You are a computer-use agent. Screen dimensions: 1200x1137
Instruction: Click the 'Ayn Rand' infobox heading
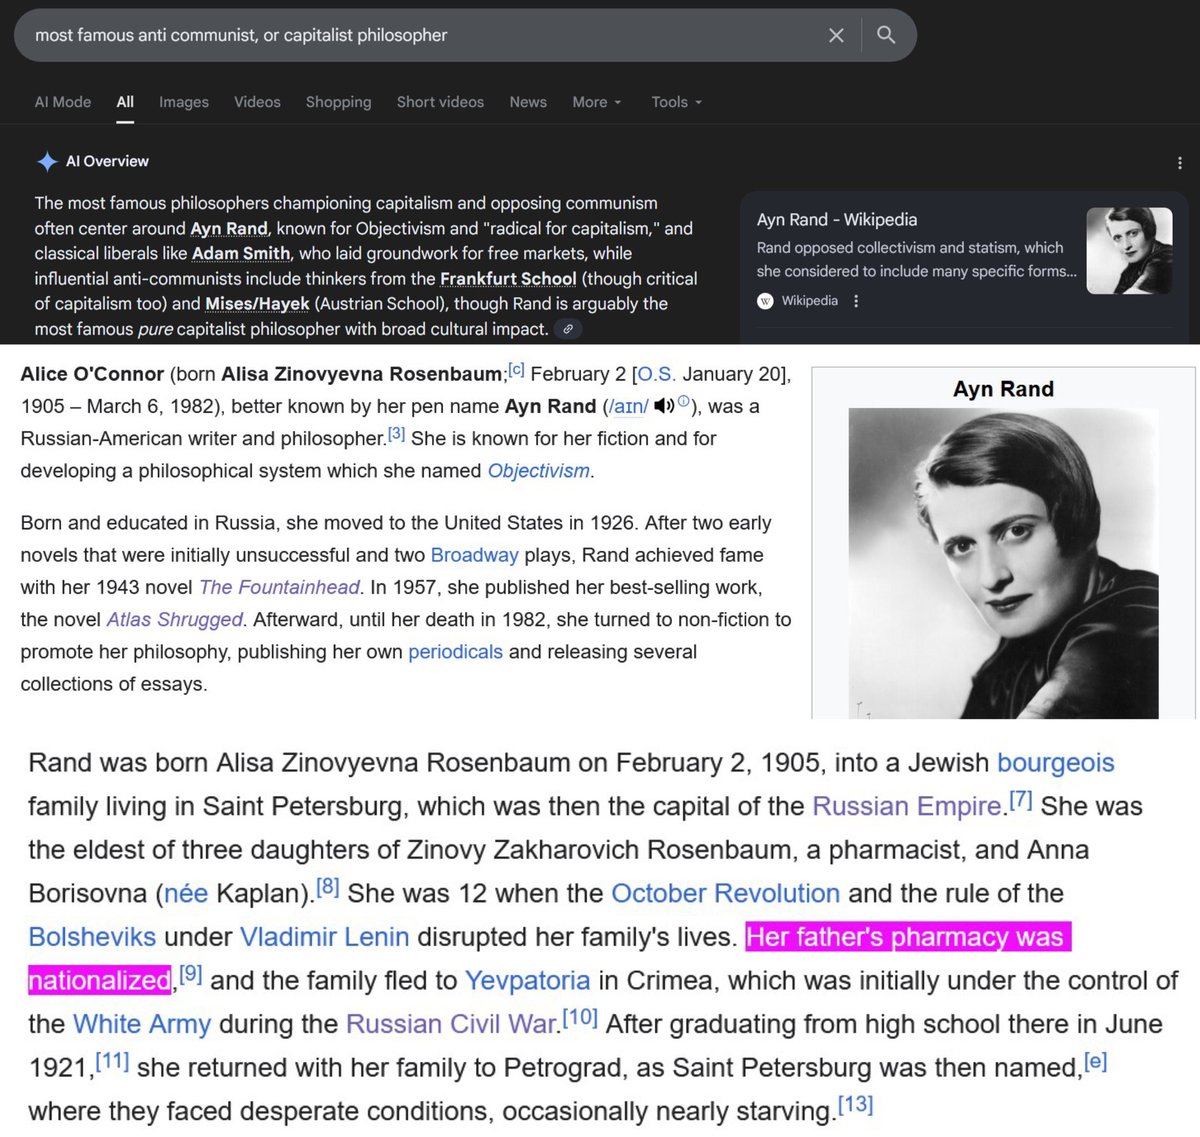point(1003,389)
